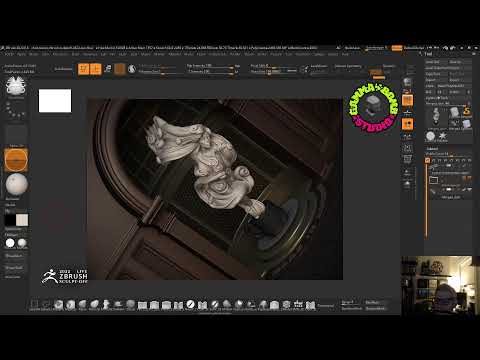The image size is (480, 360).
Task: Pick the cream main color swatch
Action: [22, 220]
